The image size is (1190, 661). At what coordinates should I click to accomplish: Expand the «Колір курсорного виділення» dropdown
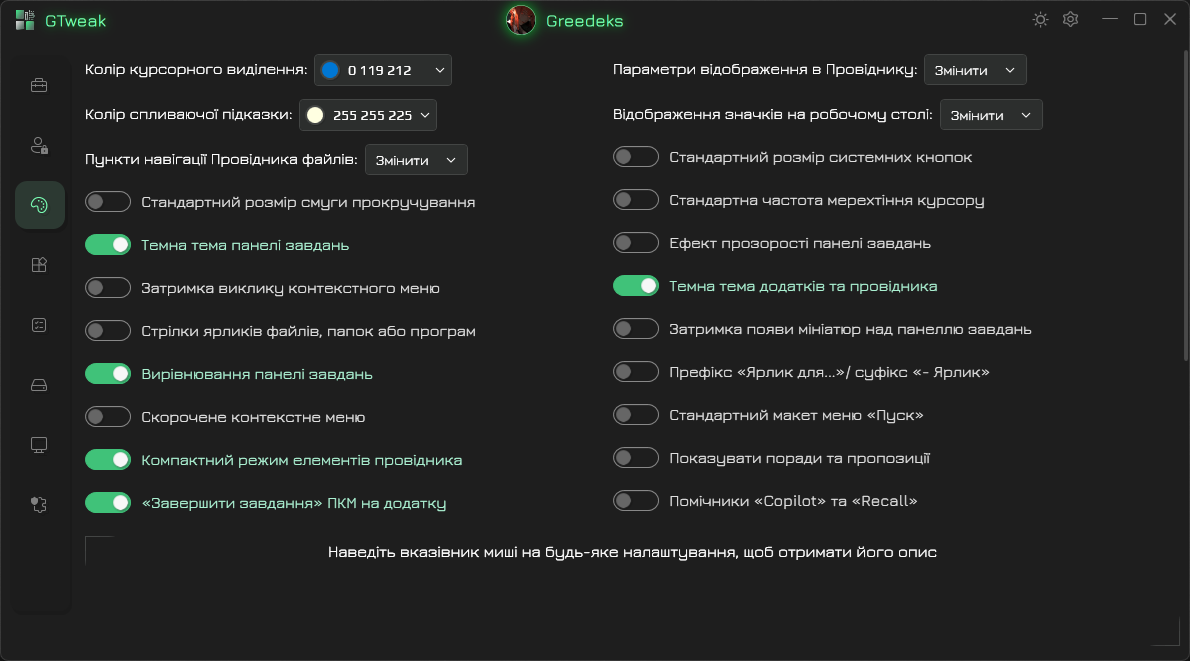pos(383,70)
